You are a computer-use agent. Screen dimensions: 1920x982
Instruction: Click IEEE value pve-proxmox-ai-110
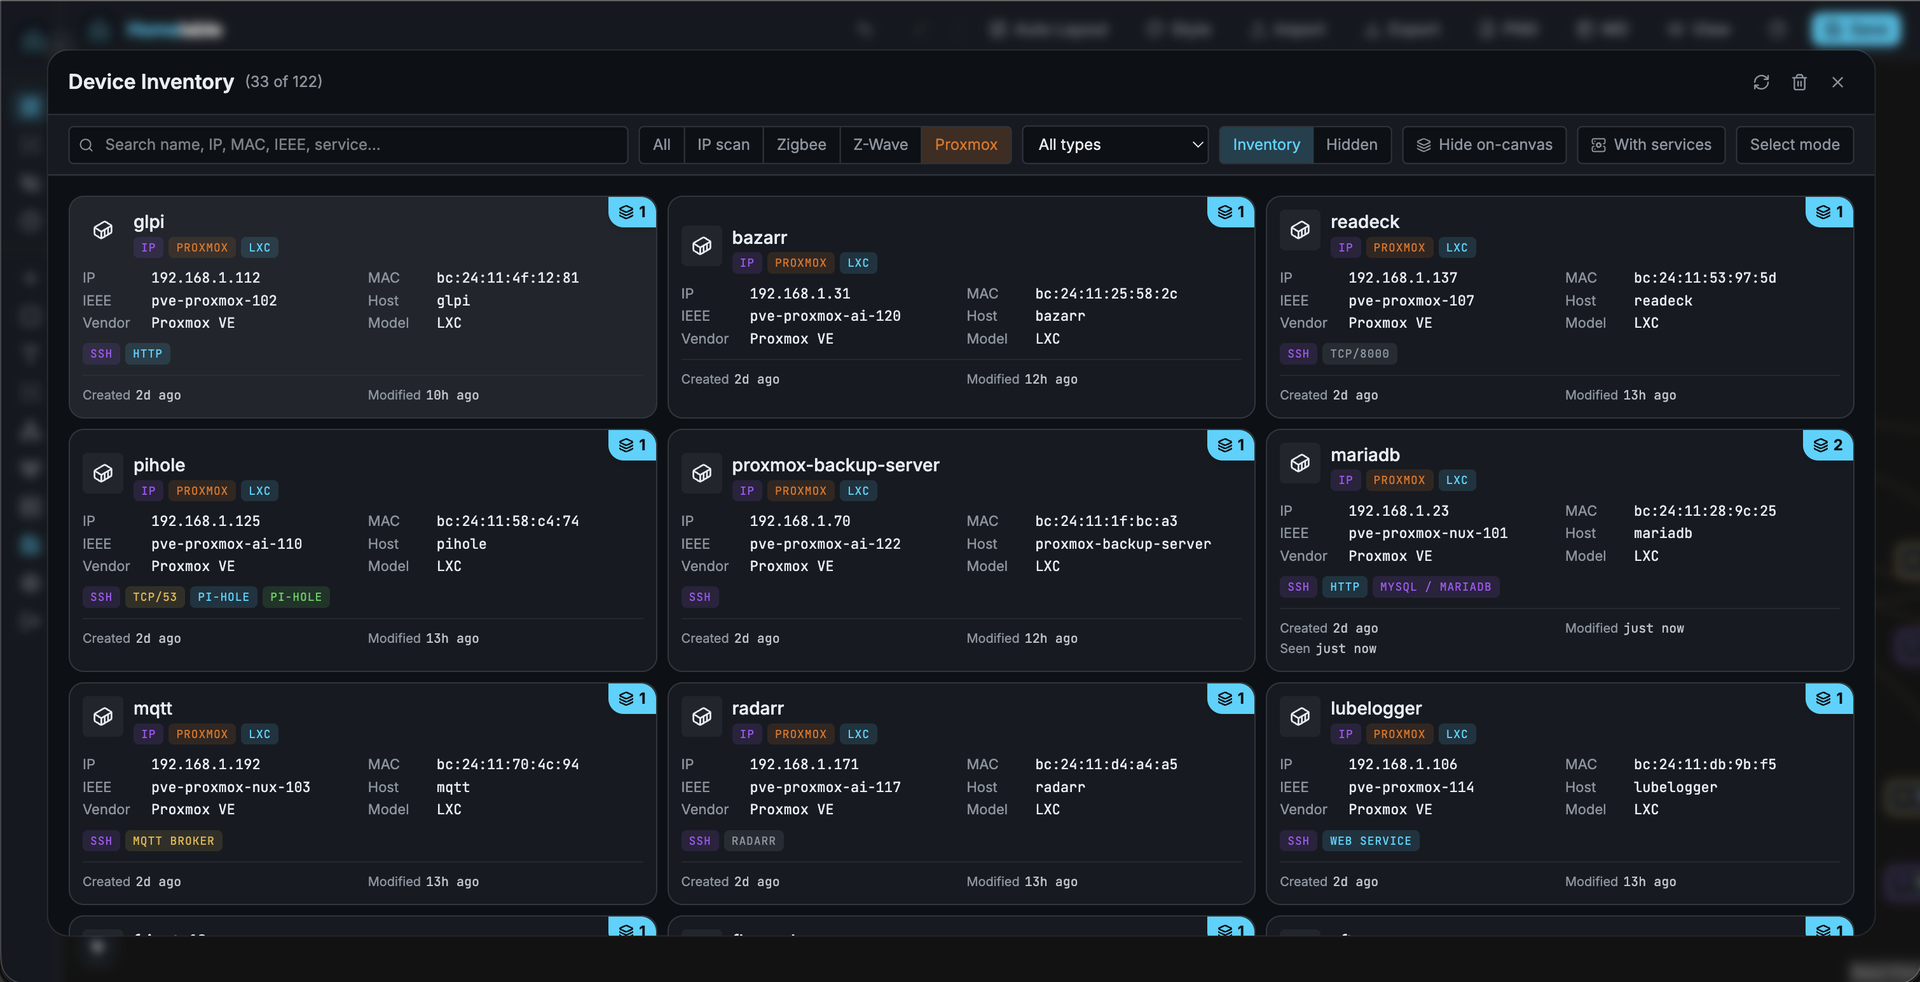(x=227, y=544)
